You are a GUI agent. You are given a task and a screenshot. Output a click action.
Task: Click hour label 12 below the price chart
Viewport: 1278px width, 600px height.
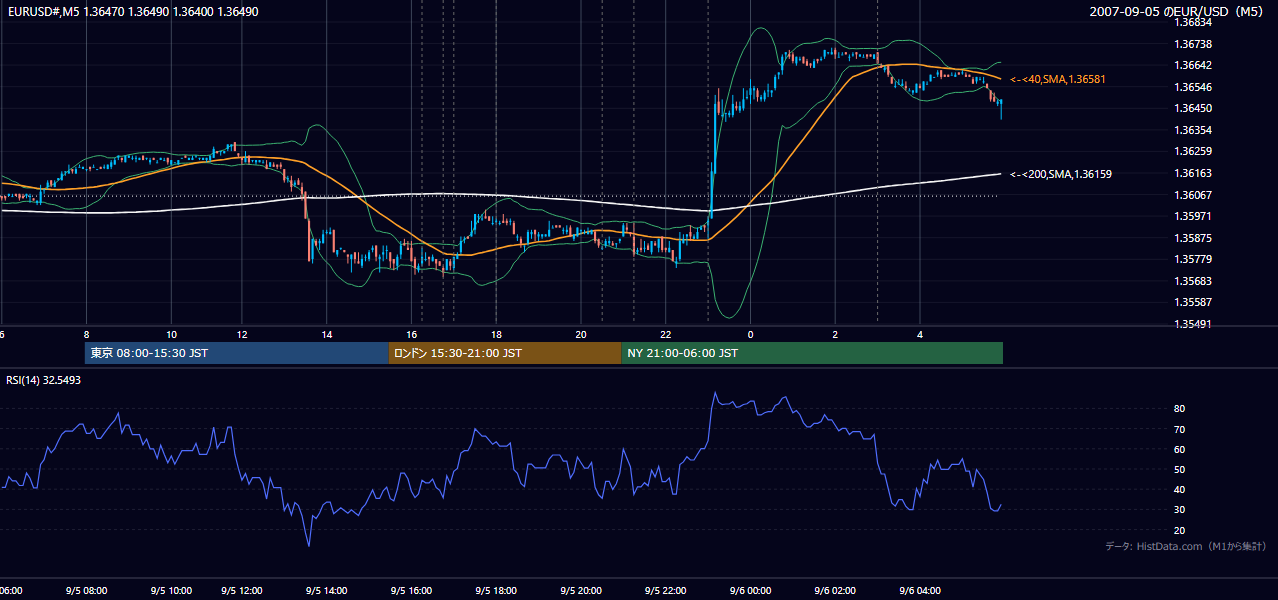[x=241, y=334]
